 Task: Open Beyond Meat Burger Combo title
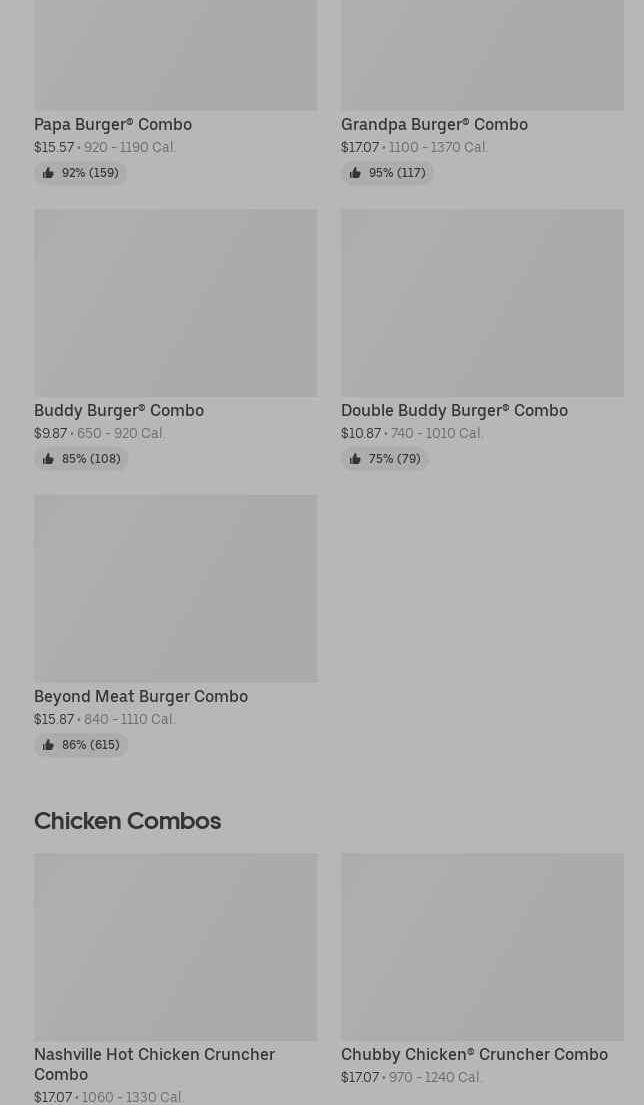[141, 696]
